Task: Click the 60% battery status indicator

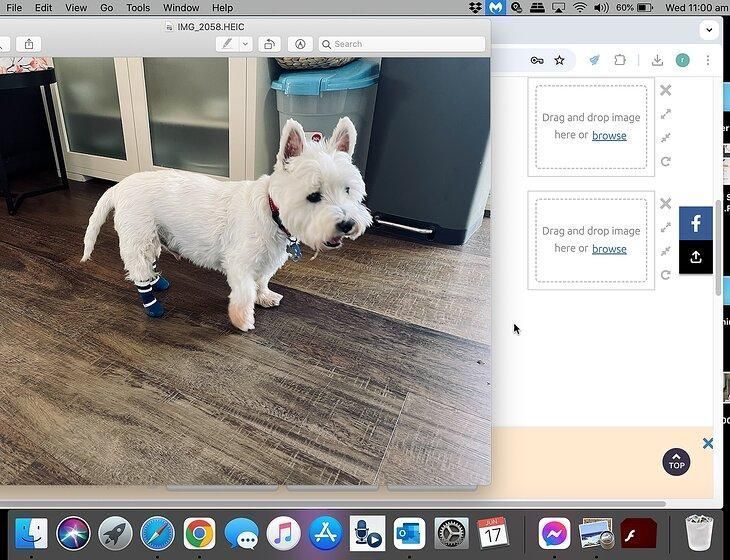Action: tap(634, 7)
